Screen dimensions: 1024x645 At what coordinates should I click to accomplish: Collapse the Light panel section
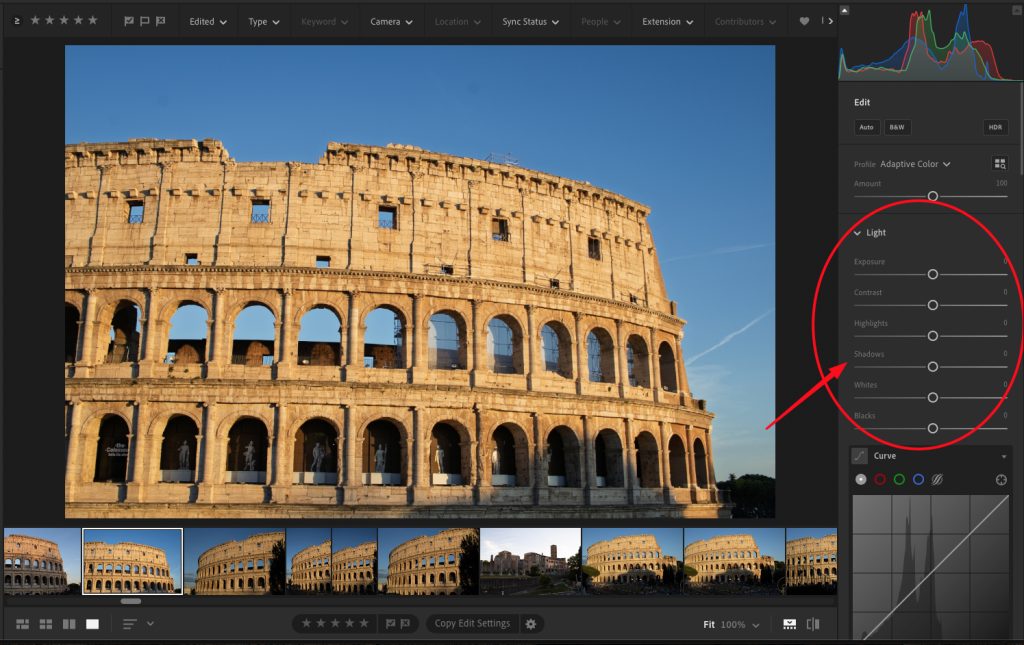(x=857, y=233)
